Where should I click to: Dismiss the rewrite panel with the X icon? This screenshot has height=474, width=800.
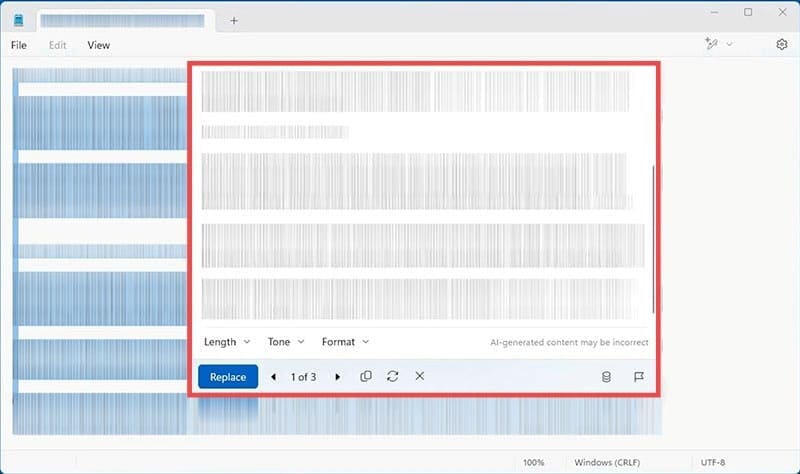[419, 376]
